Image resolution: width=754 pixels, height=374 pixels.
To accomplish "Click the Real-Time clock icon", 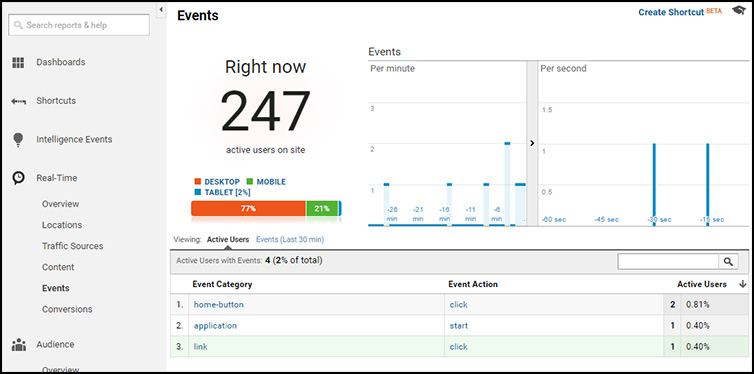I will [x=18, y=178].
